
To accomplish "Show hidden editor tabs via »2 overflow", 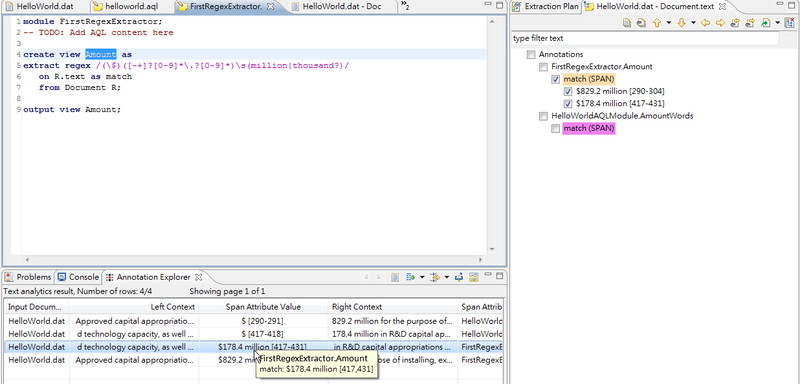I will 405,6.
